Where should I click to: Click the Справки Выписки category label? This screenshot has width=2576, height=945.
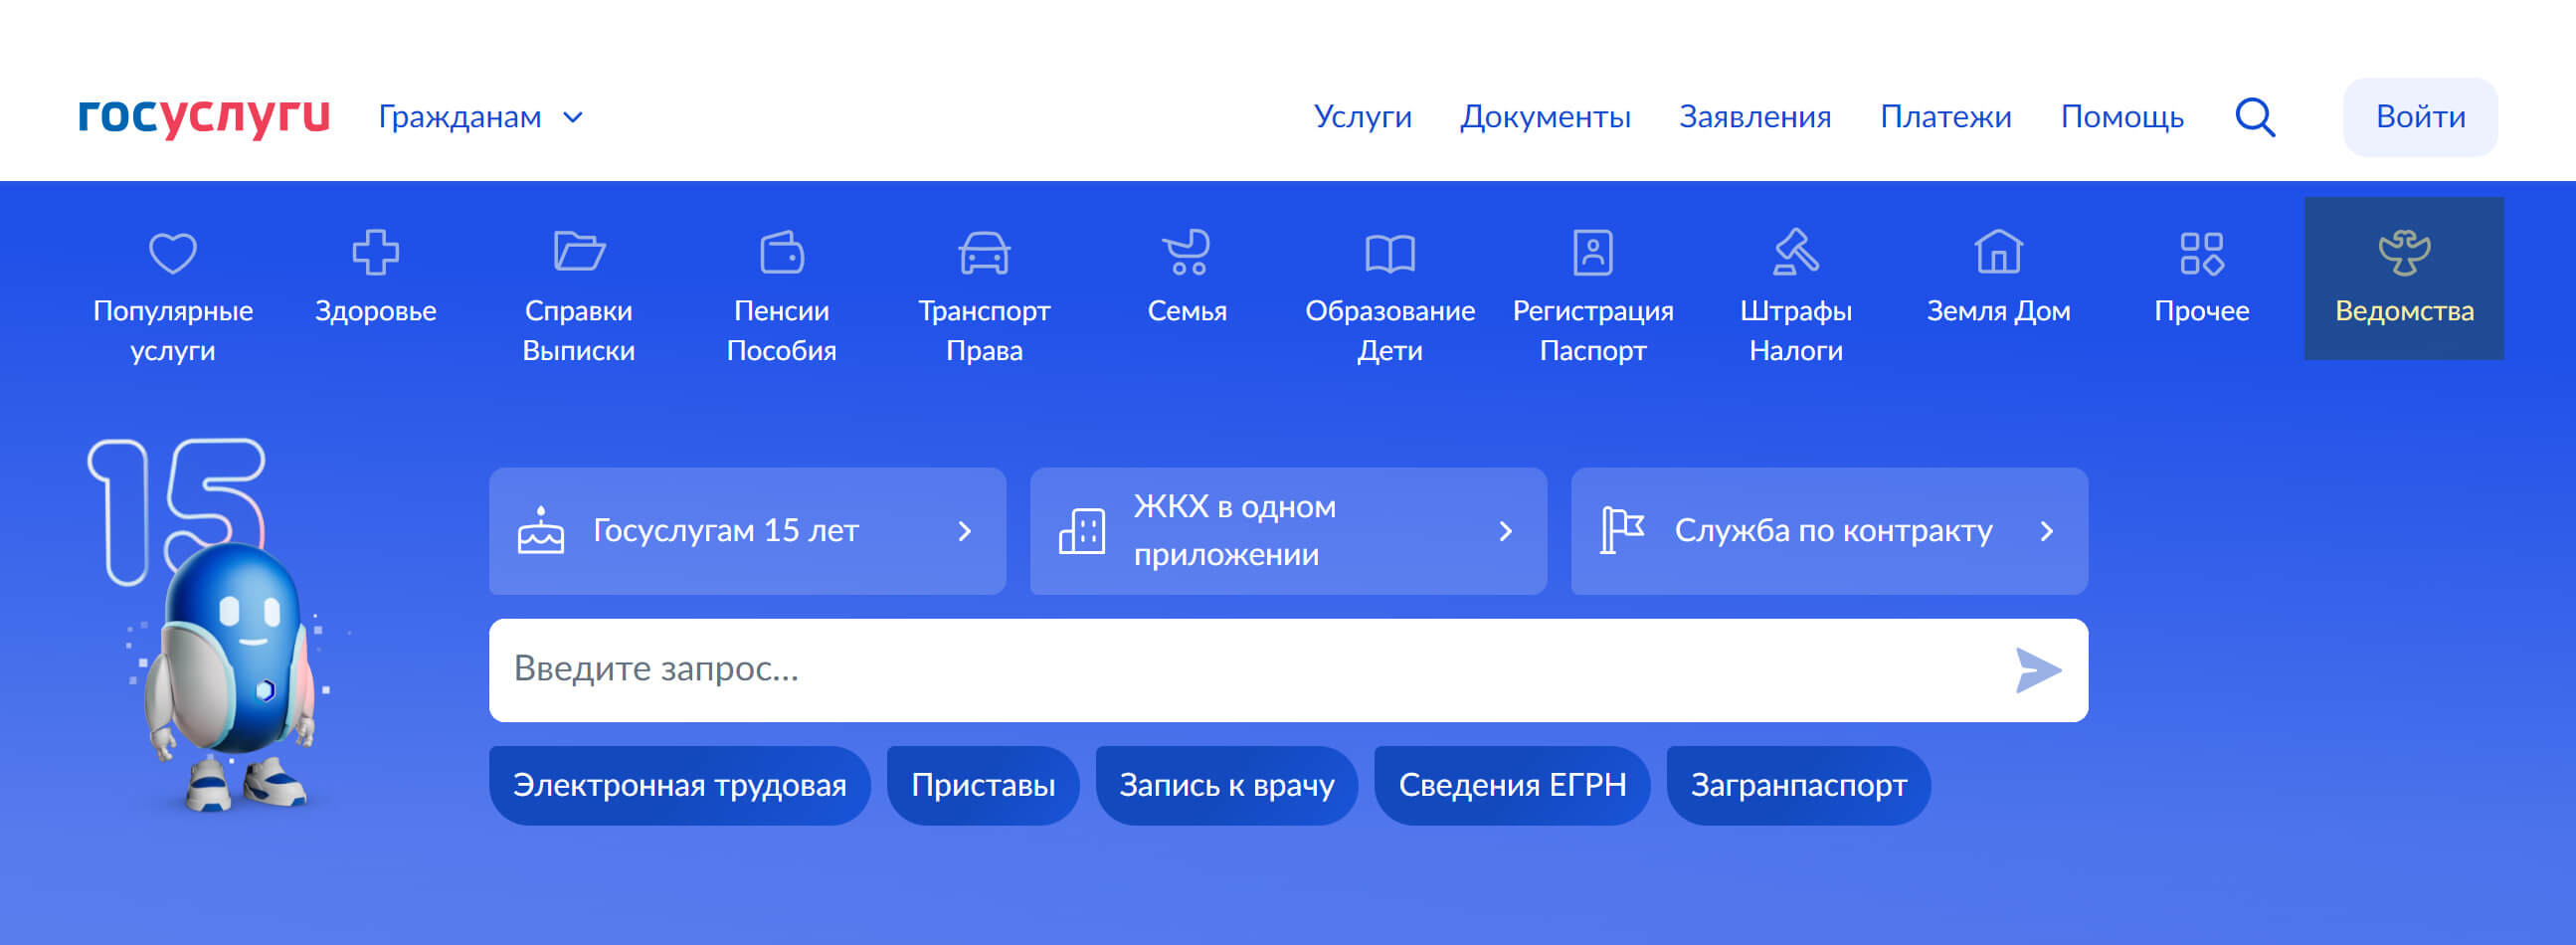pos(579,331)
